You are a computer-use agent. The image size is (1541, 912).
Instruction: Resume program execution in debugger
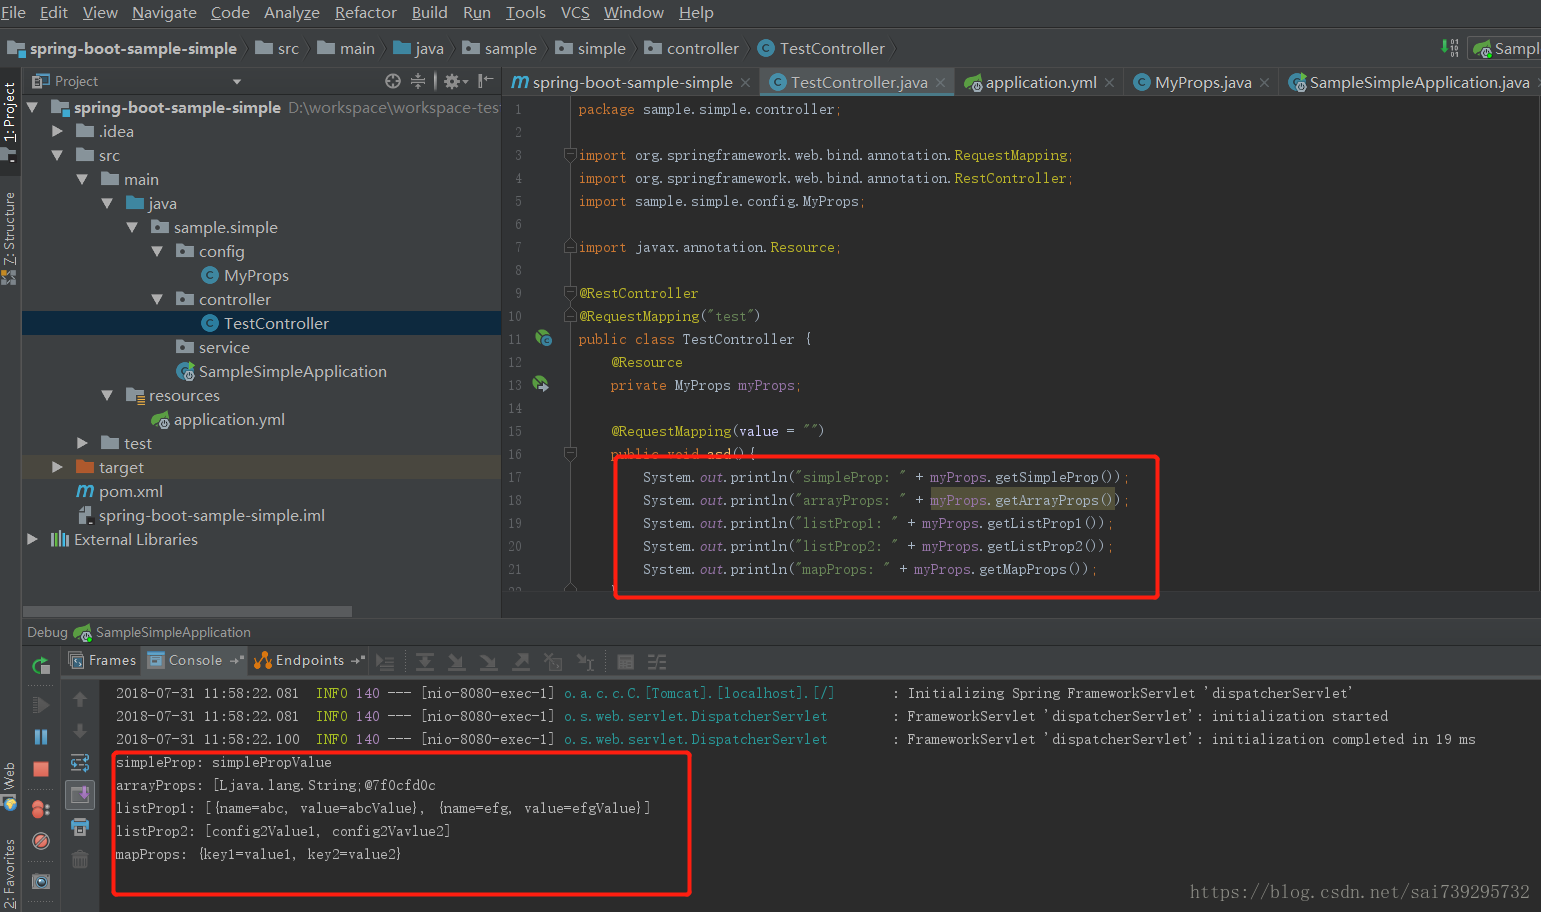(x=41, y=705)
